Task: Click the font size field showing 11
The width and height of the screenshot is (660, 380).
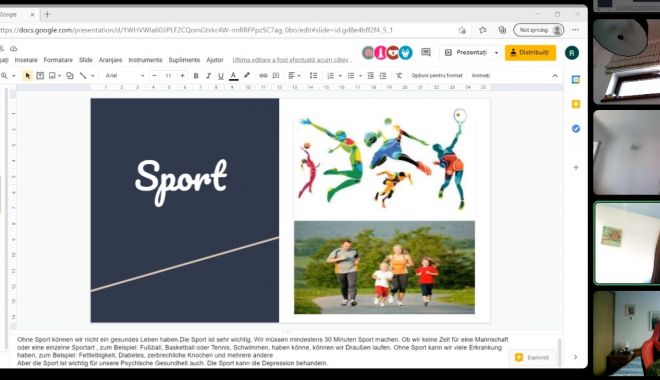Action: [168, 76]
